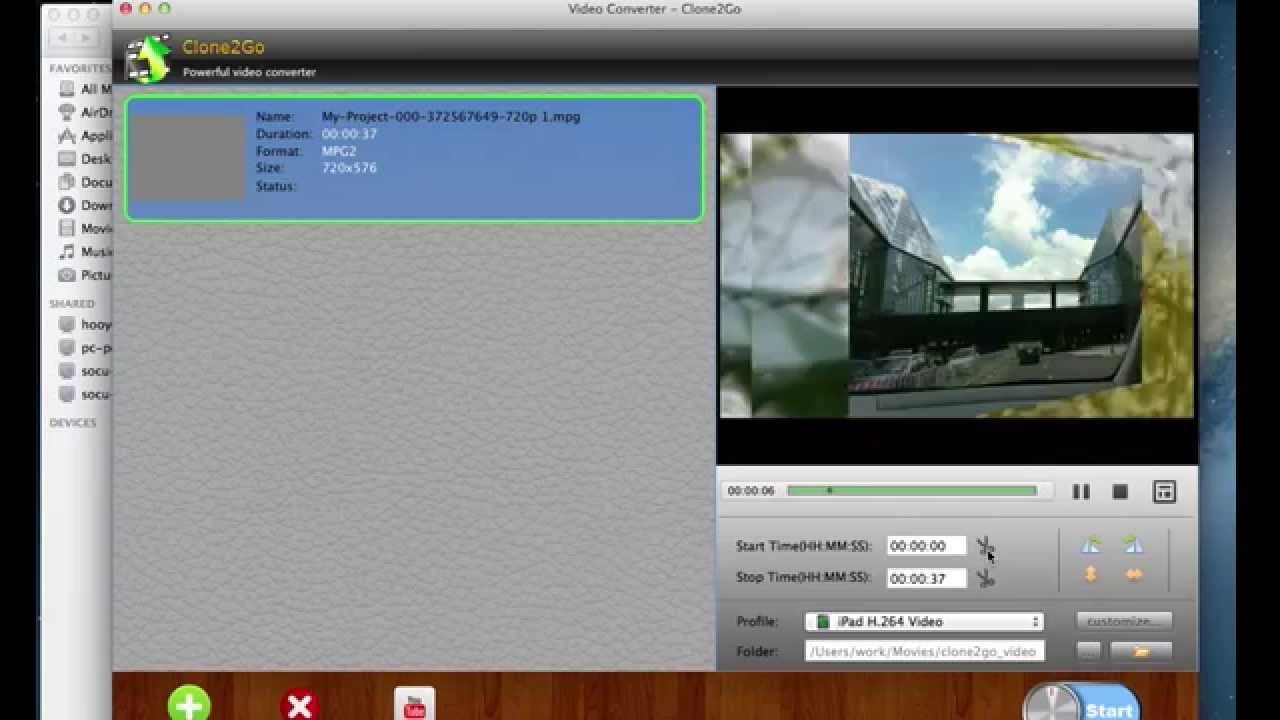Click the output Folder path field
The height and width of the screenshot is (720, 1280).
coord(924,652)
